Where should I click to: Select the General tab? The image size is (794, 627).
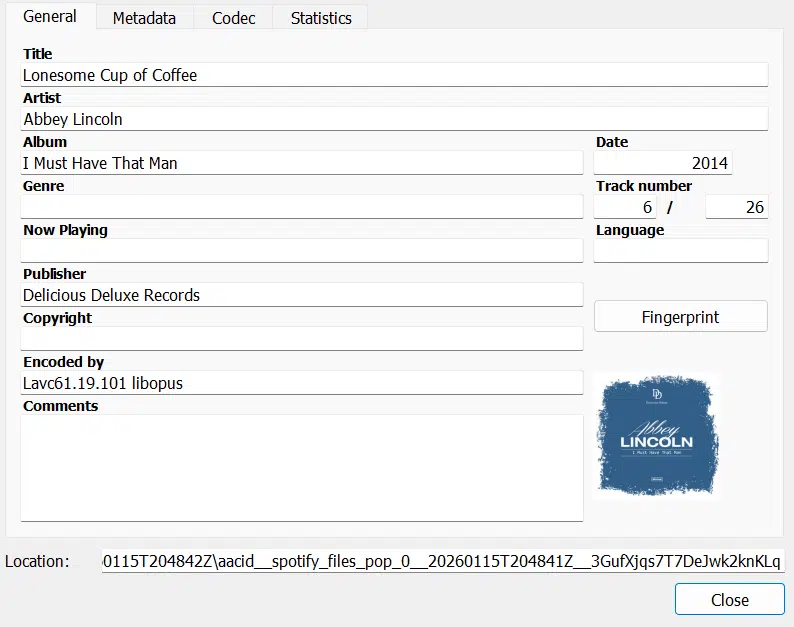[50, 17]
